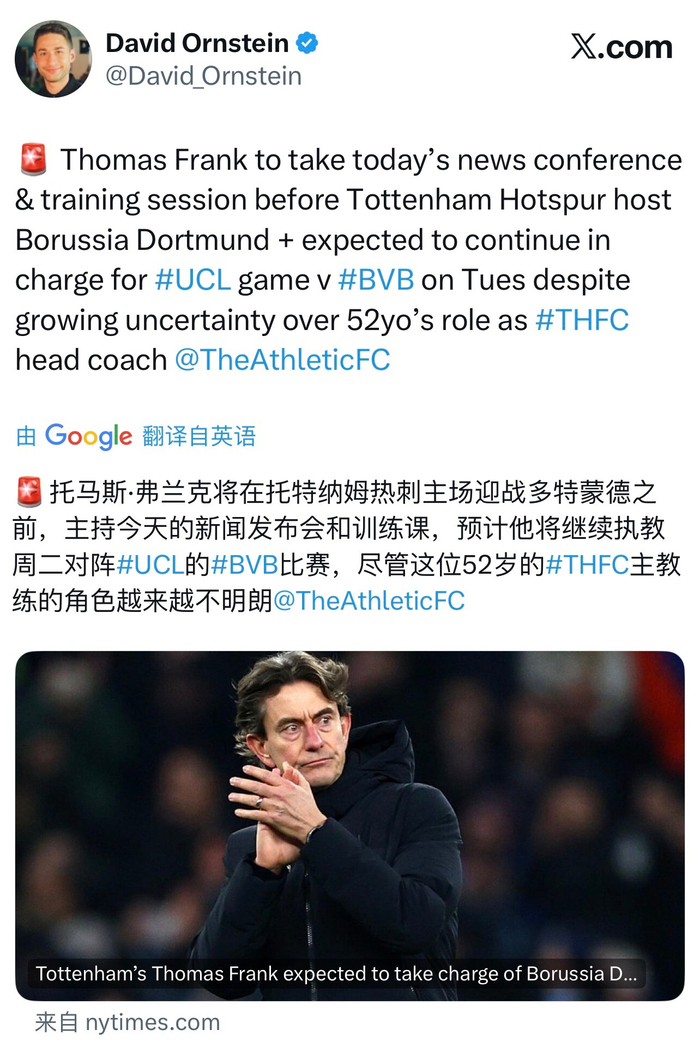Open the Thomas Frank article preview image
Viewport: 700px width, 1052px height.
(350, 826)
